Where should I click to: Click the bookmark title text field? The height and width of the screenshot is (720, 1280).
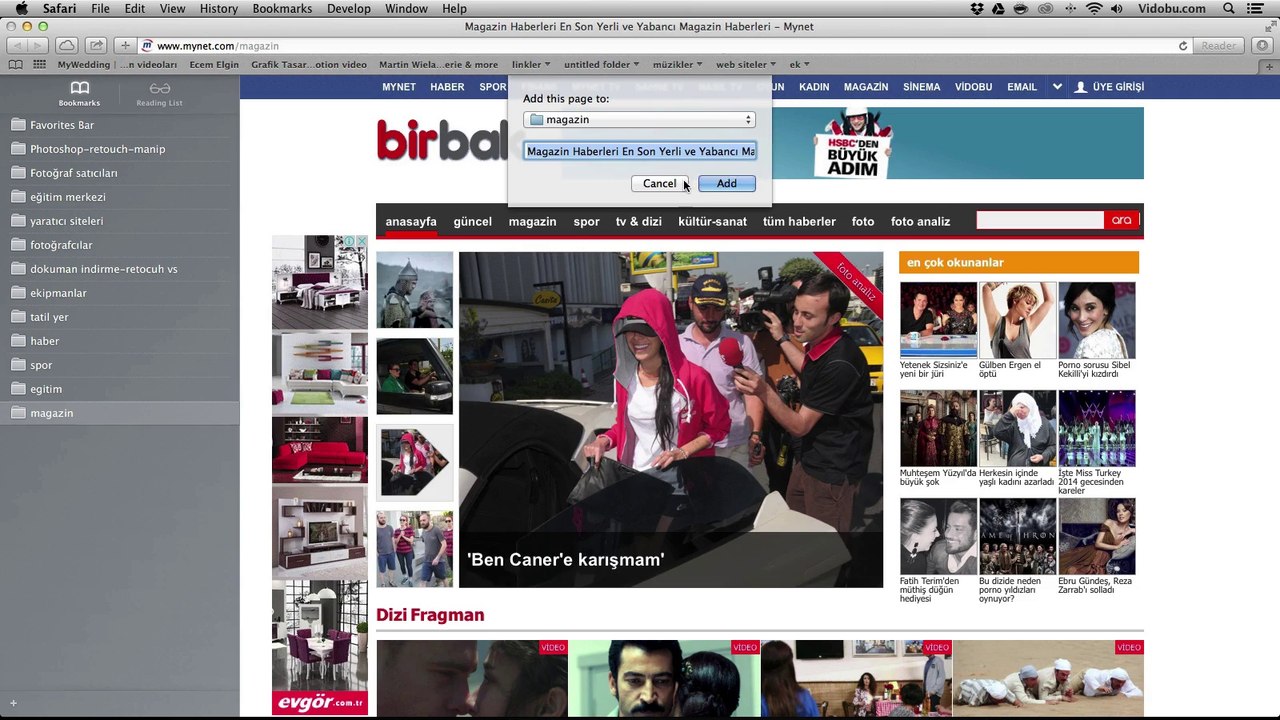tap(640, 152)
